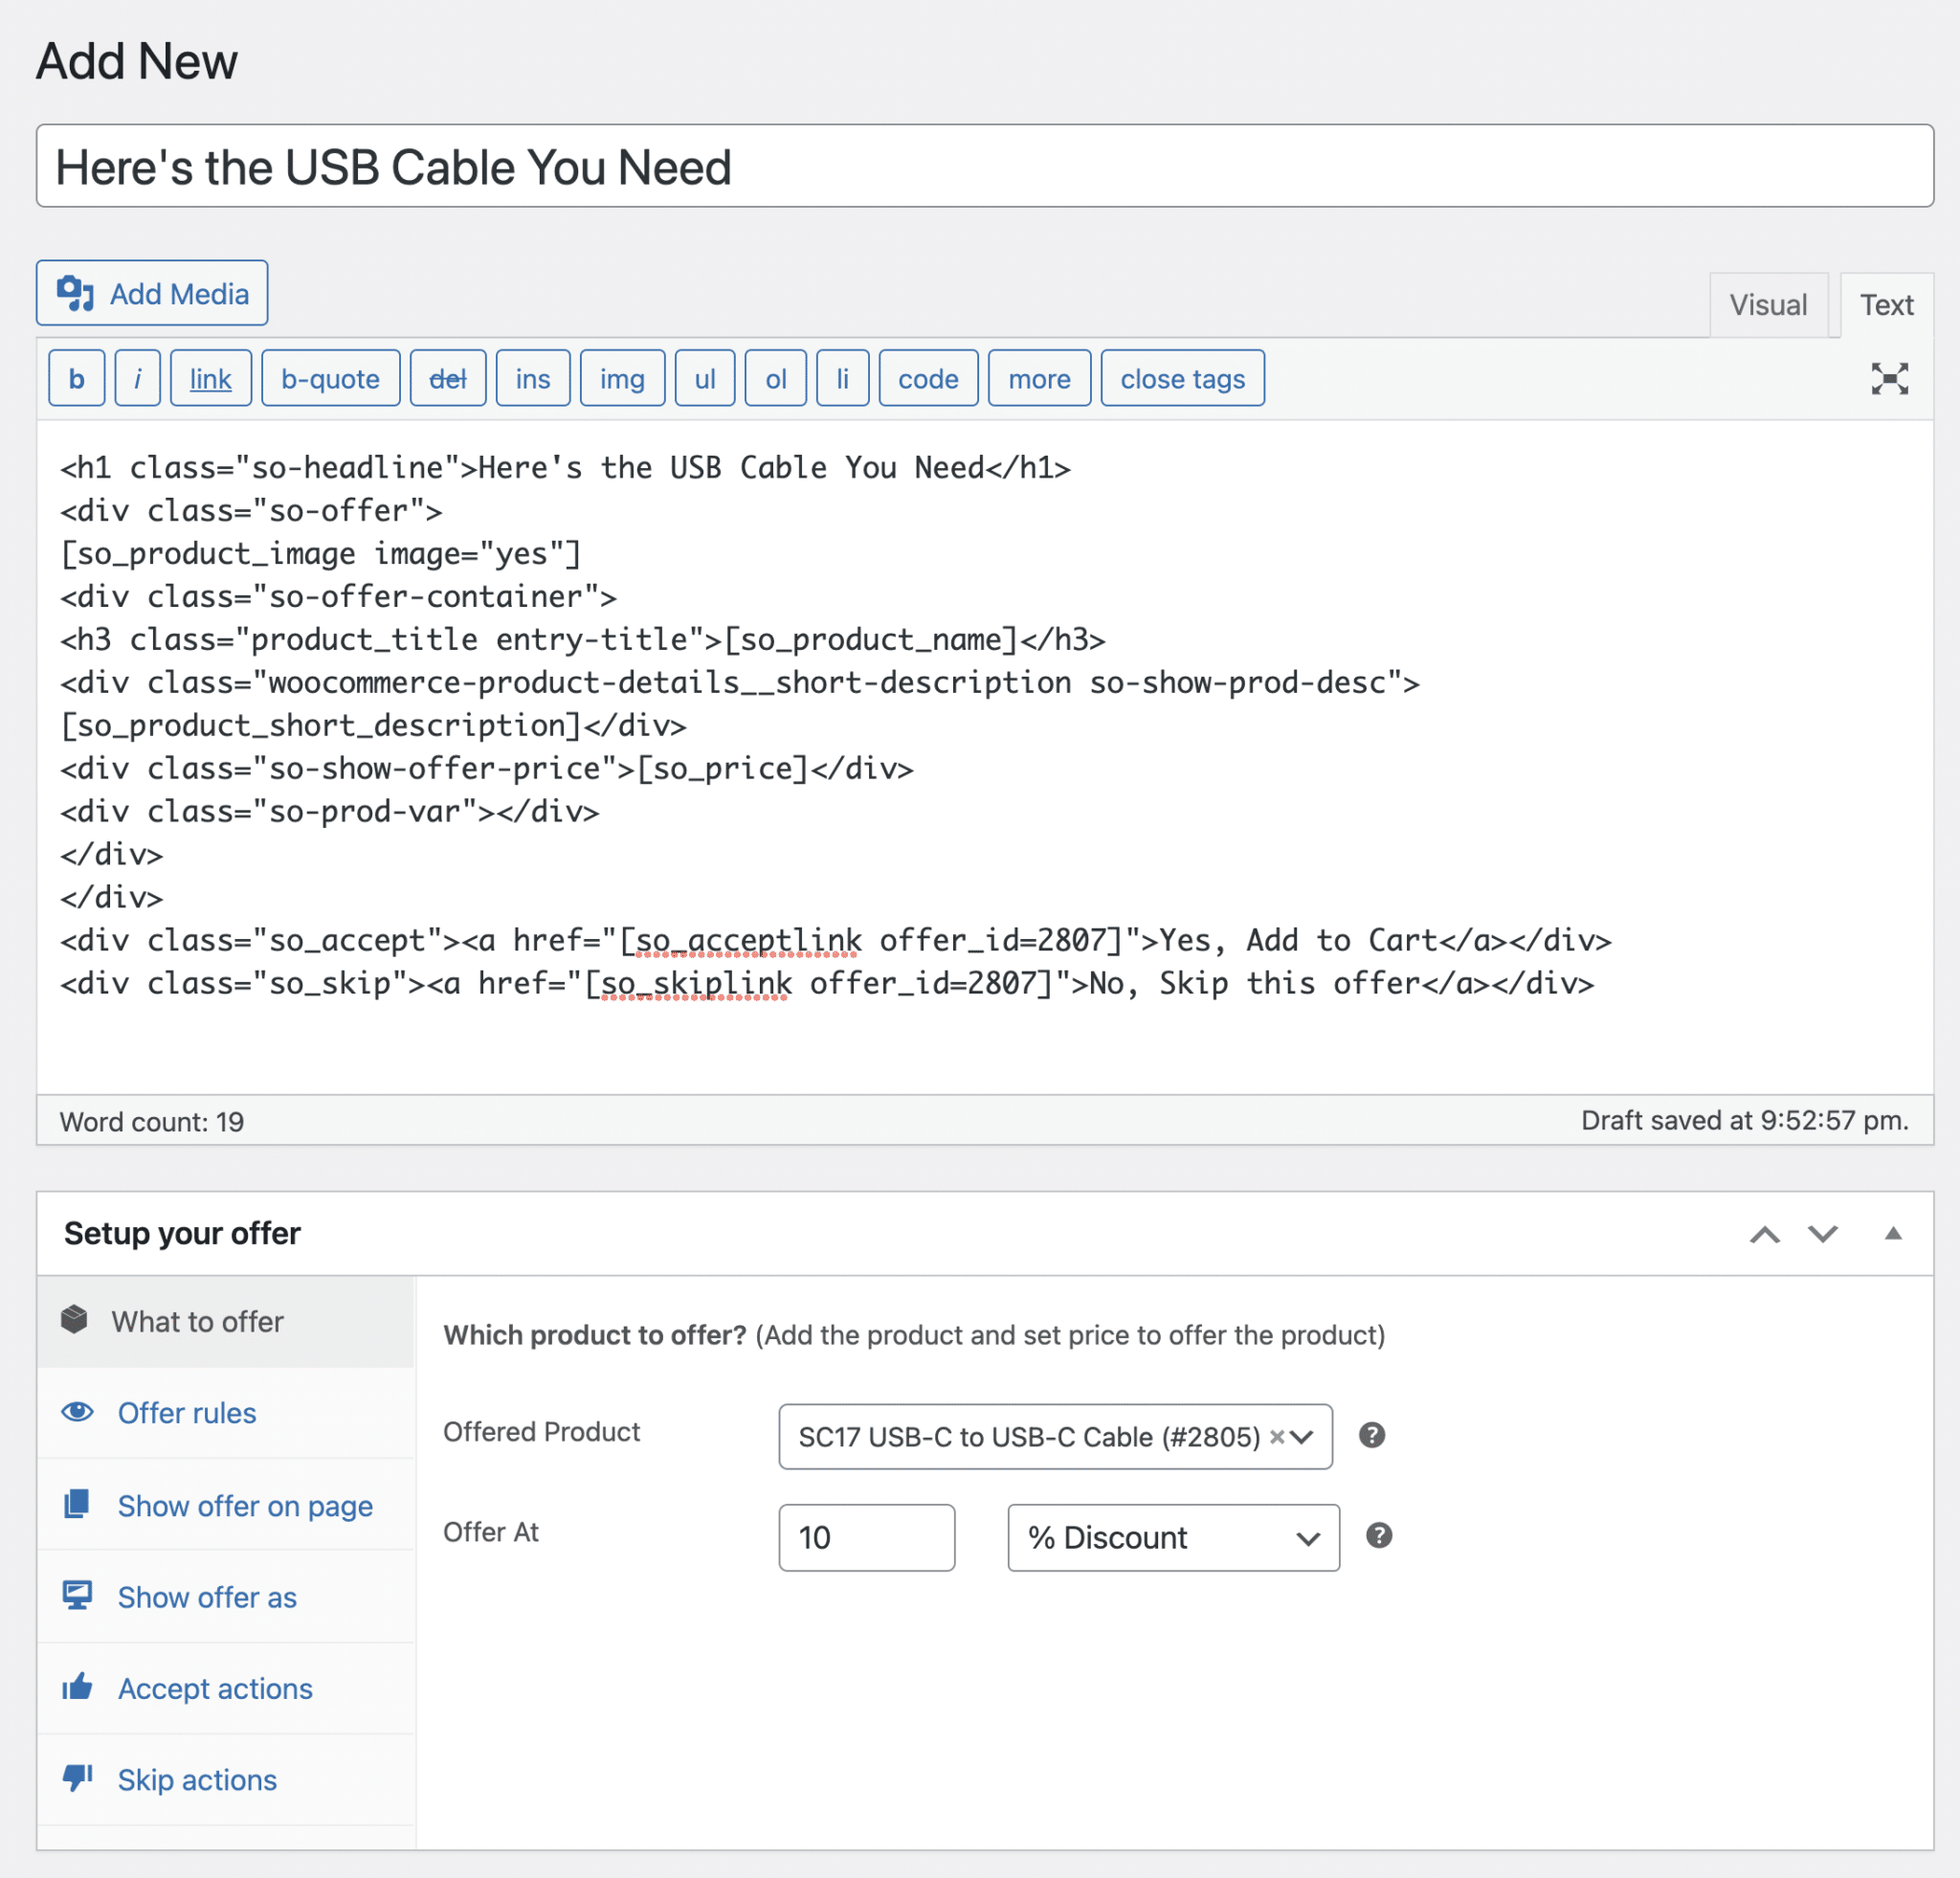Remove selected SC17 USB-C Cable product
The height and width of the screenshot is (1878, 1960).
click(x=1276, y=1437)
